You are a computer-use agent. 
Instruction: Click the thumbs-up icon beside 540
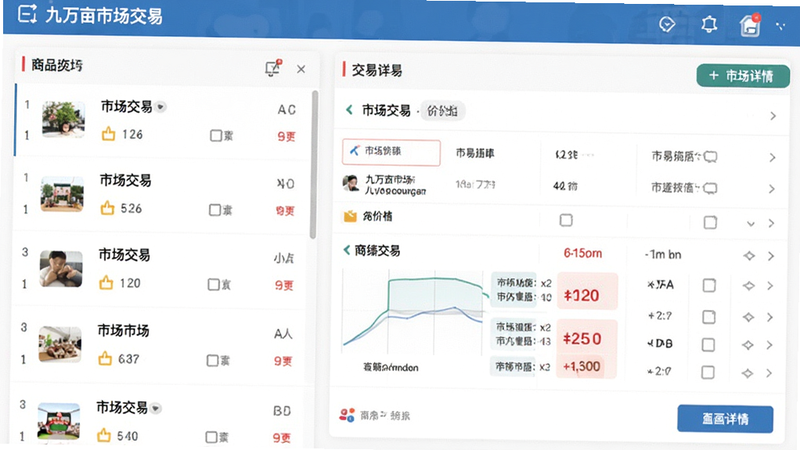click(x=104, y=435)
